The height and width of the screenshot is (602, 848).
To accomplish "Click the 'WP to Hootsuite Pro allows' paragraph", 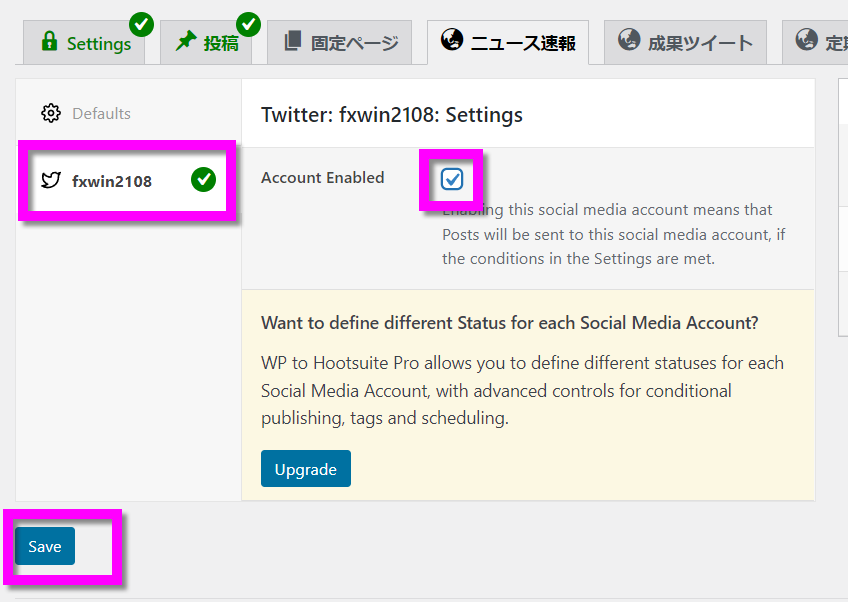I will pyautogui.click(x=522, y=391).
